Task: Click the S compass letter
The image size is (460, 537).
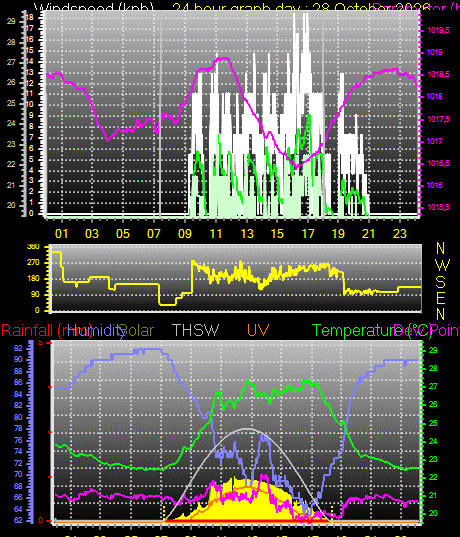Action: click(x=440, y=282)
